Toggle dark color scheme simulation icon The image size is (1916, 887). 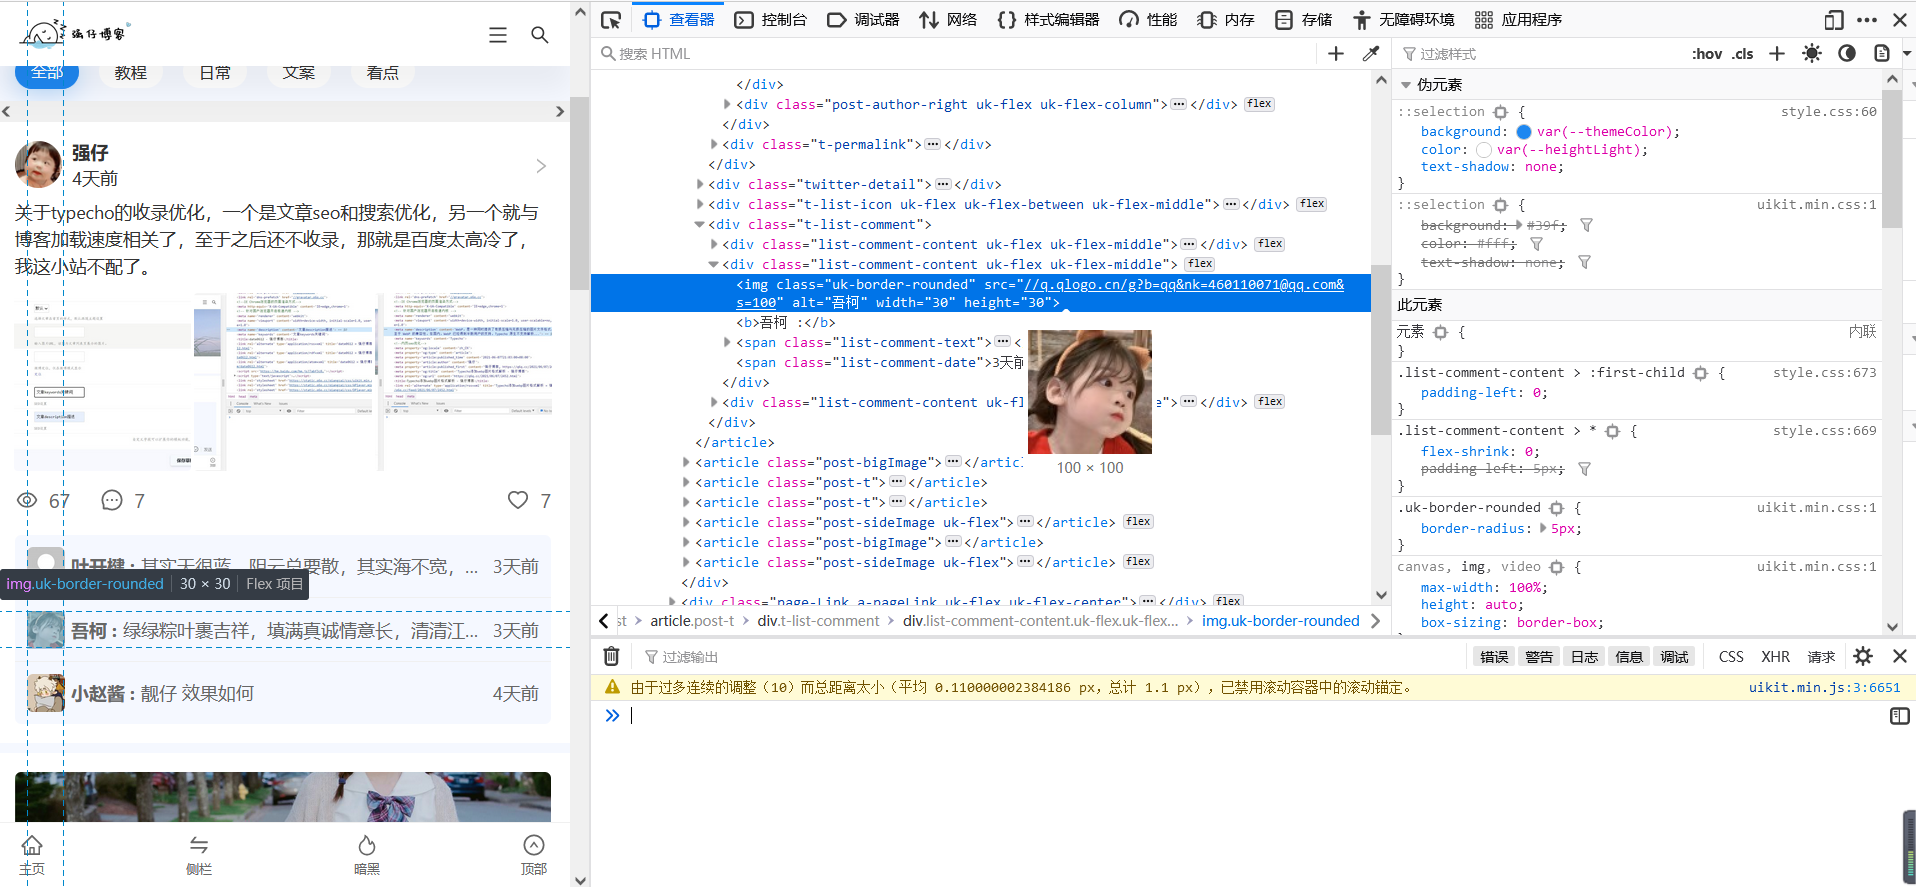point(1846,54)
